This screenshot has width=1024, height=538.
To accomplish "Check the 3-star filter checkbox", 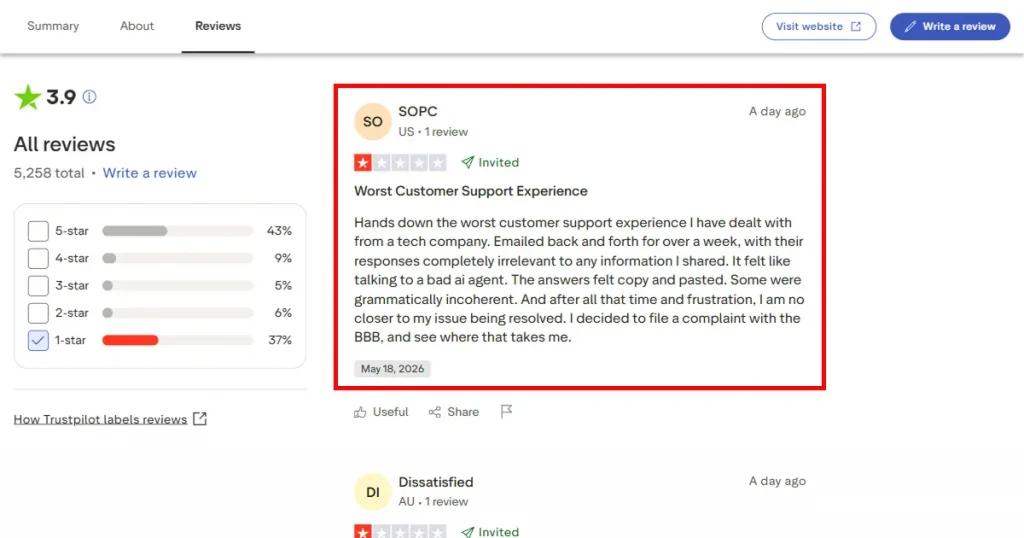I will (38, 286).
